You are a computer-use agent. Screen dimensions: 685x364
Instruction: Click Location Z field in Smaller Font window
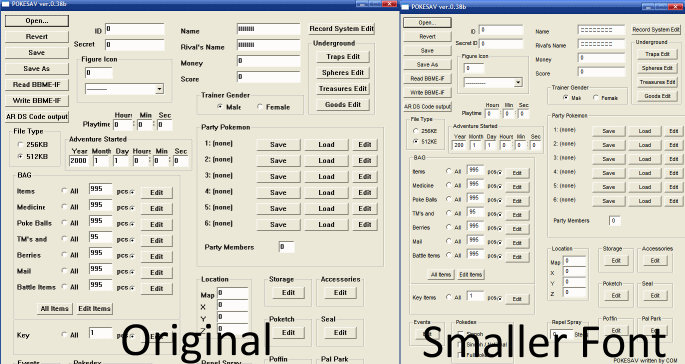tap(574, 293)
